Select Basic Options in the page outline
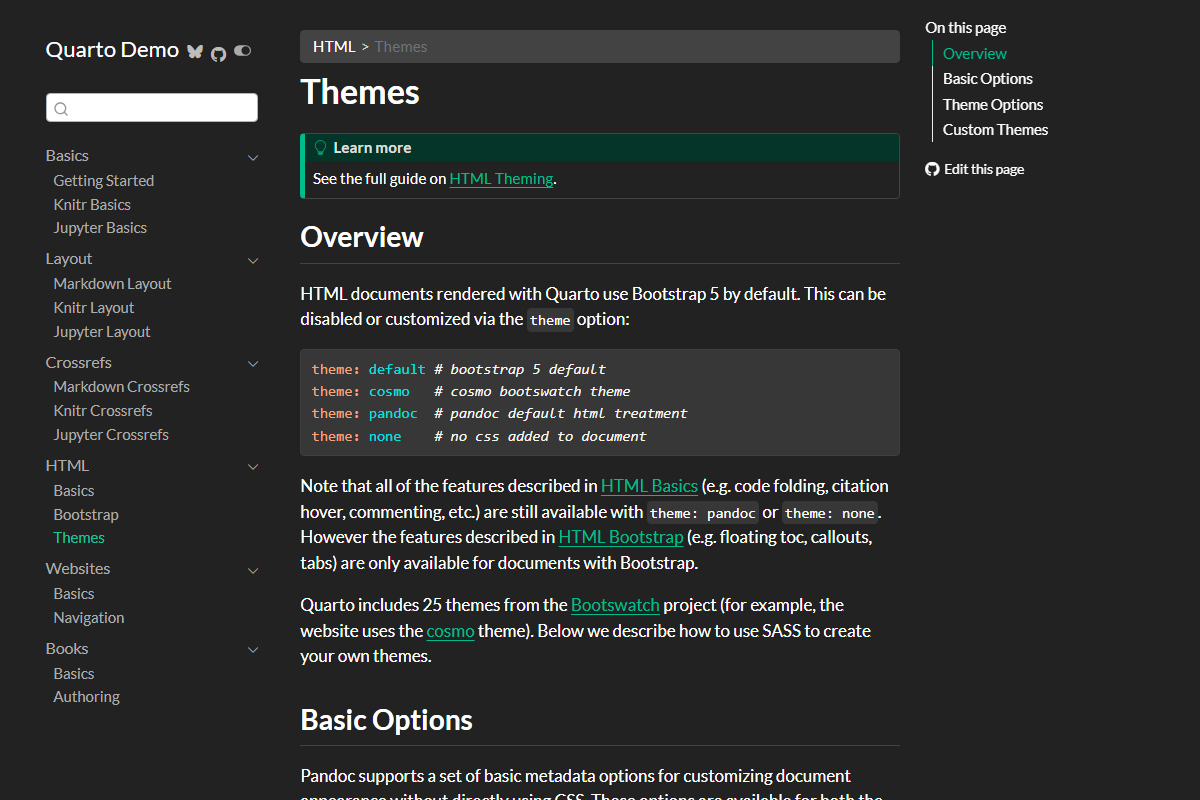 pyautogui.click(x=988, y=78)
